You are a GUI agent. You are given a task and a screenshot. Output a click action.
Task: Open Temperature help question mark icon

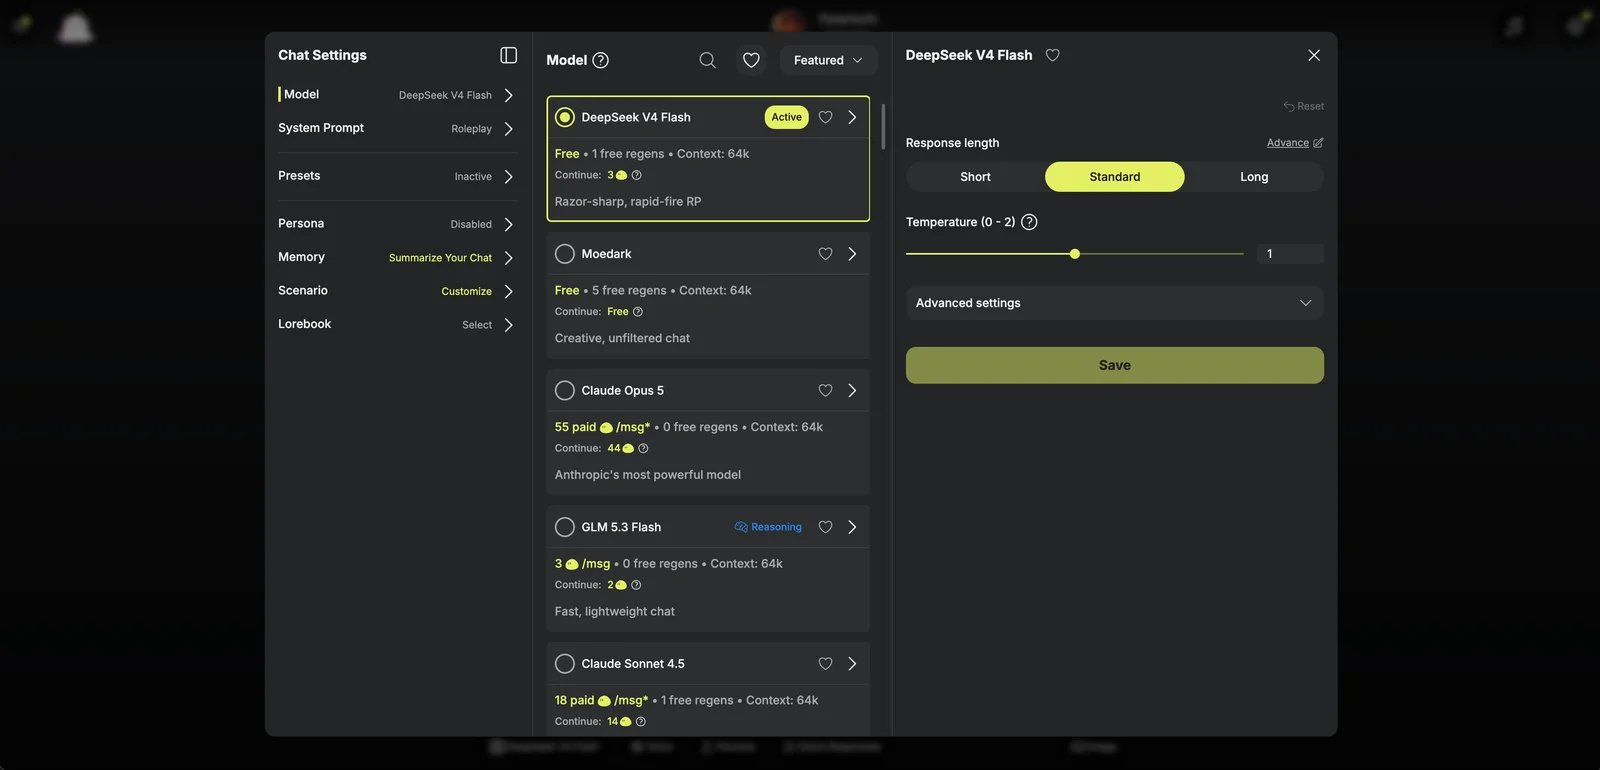coord(1029,222)
